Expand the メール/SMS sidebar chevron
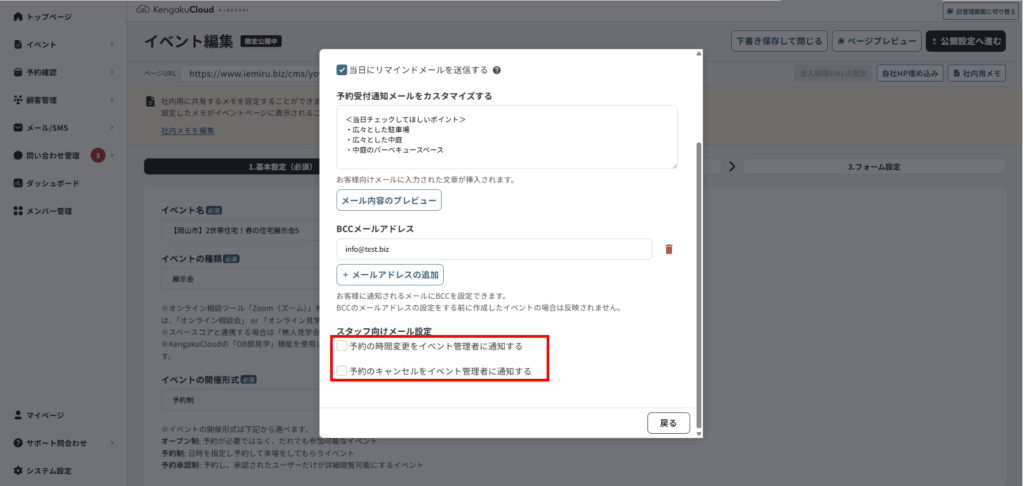Screen dimensions: 1024x486 tap(112, 128)
